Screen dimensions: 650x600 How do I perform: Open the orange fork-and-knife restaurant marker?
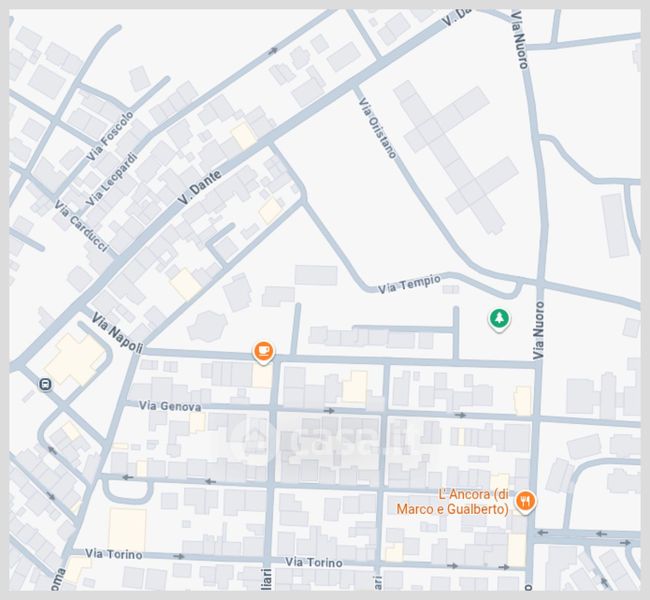527,501
